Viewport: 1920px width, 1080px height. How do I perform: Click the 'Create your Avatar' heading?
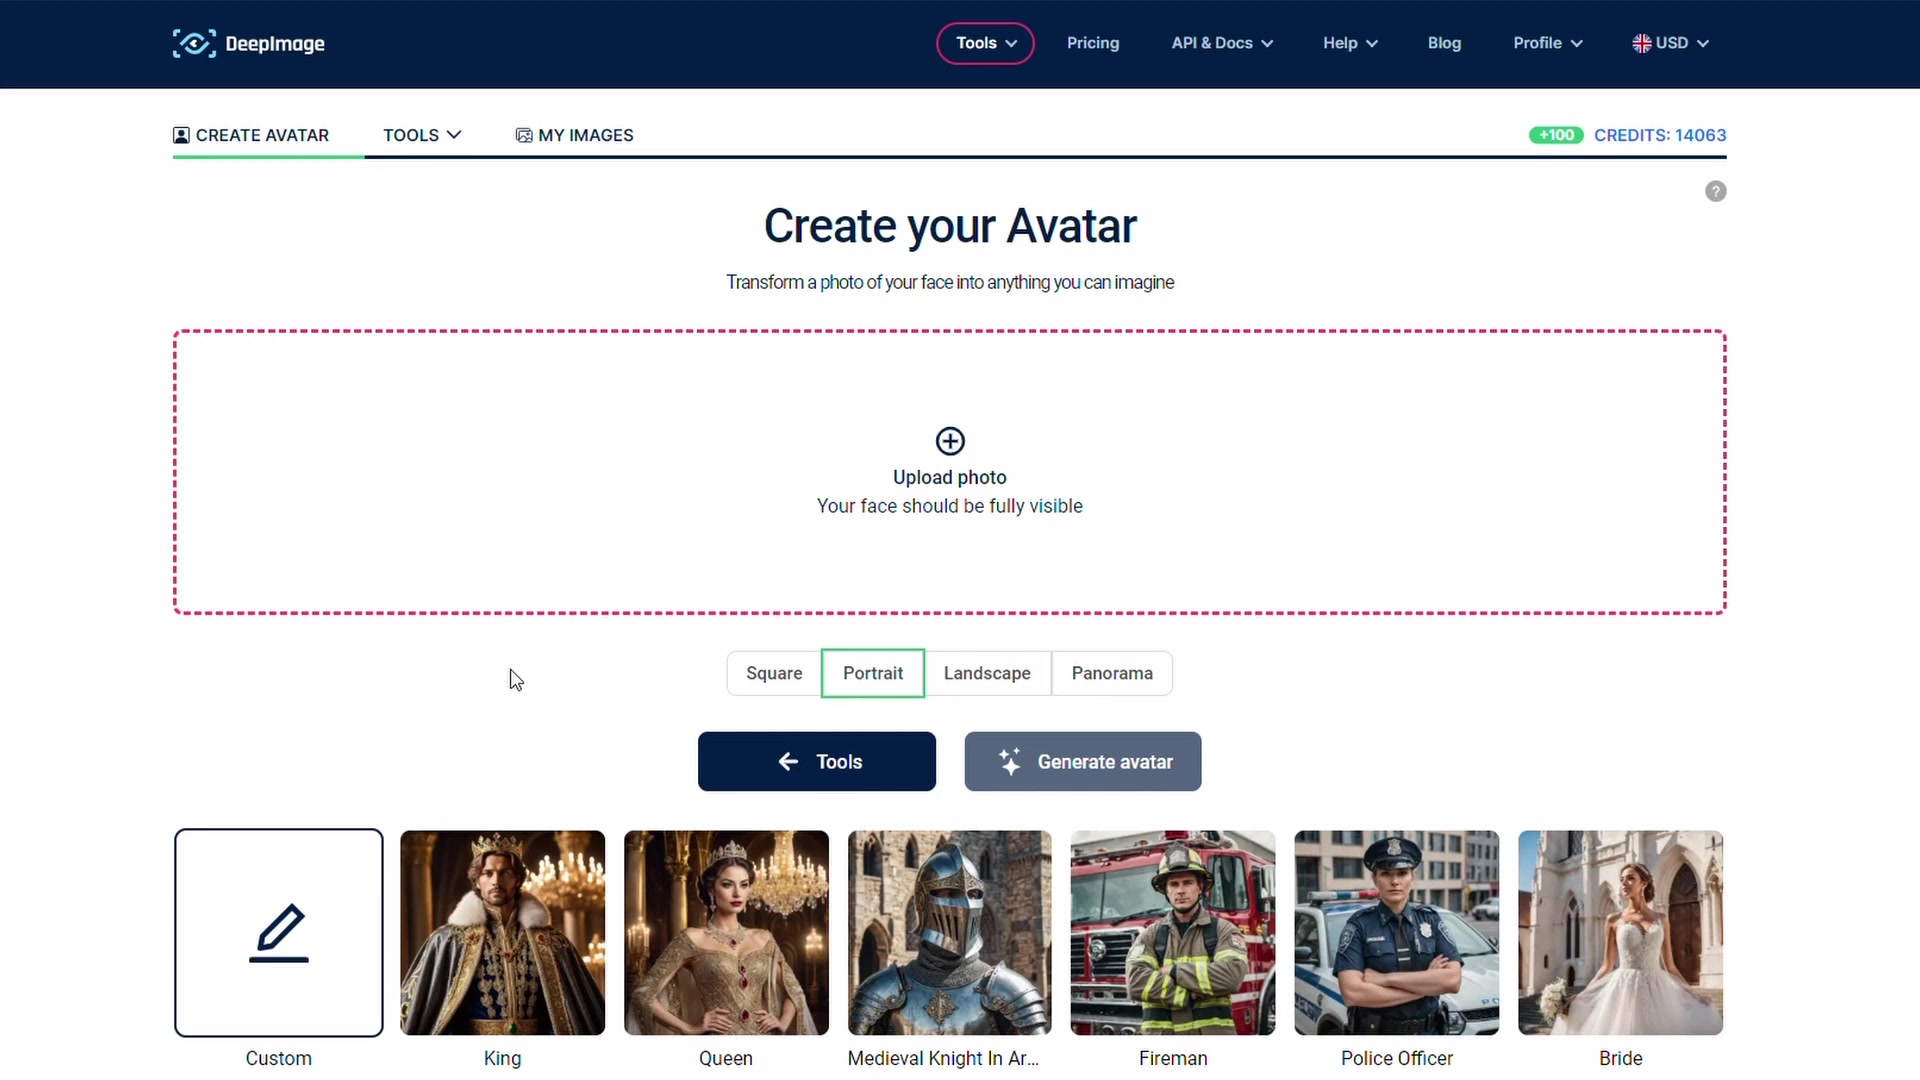coord(949,226)
